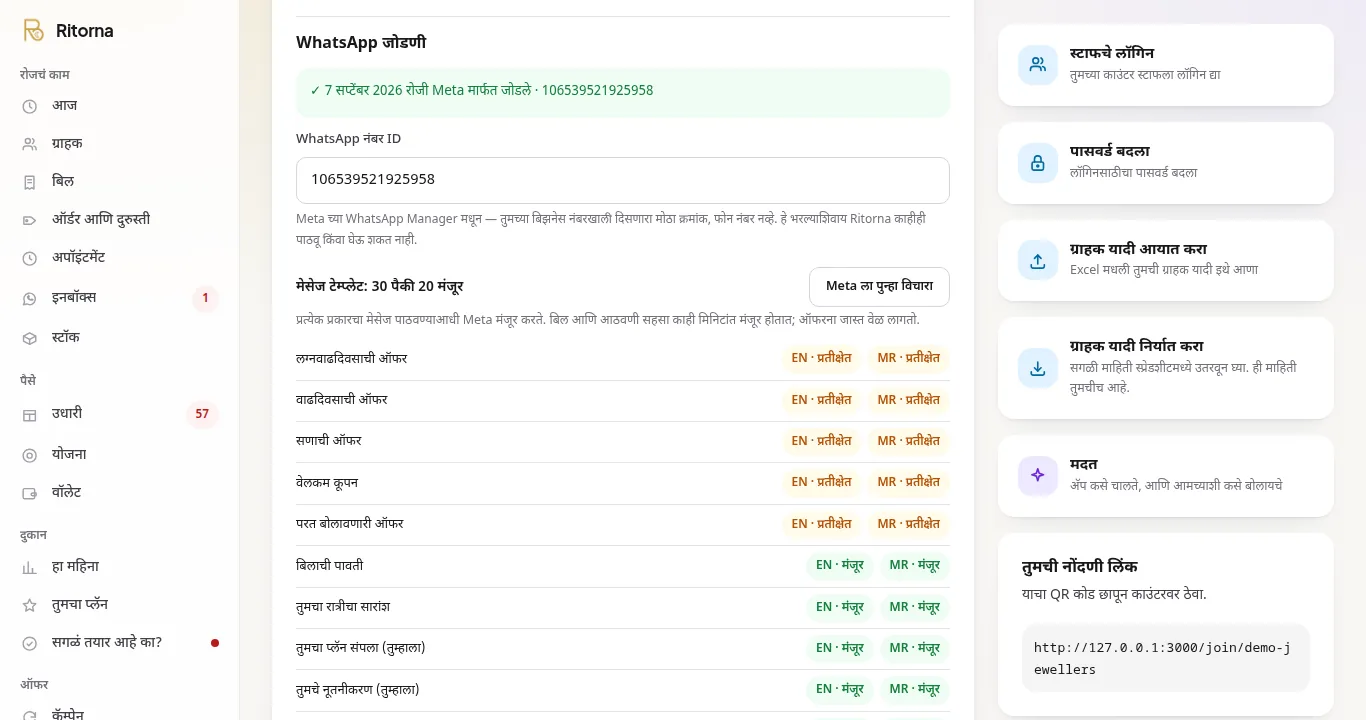
Task: Click पासवर्ड बदला lock icon
Action: point(1038,163)
